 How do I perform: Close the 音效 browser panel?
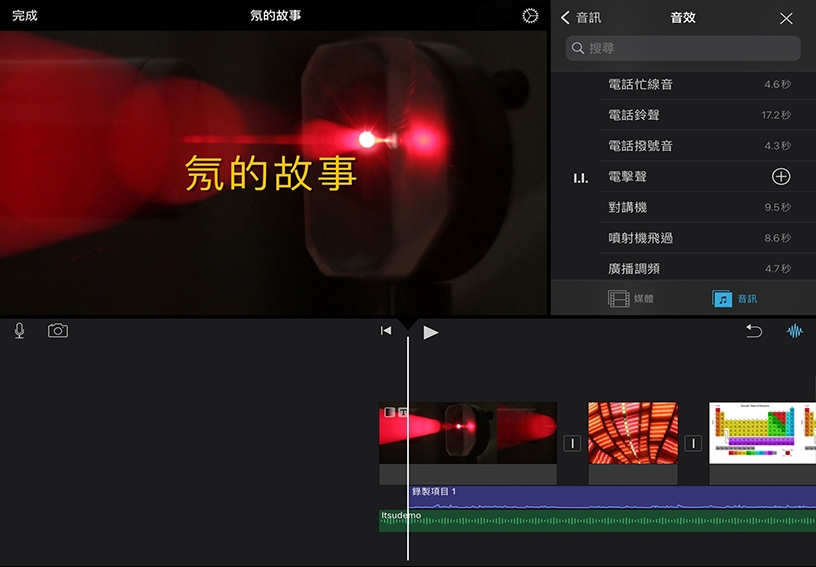(786, 18)
